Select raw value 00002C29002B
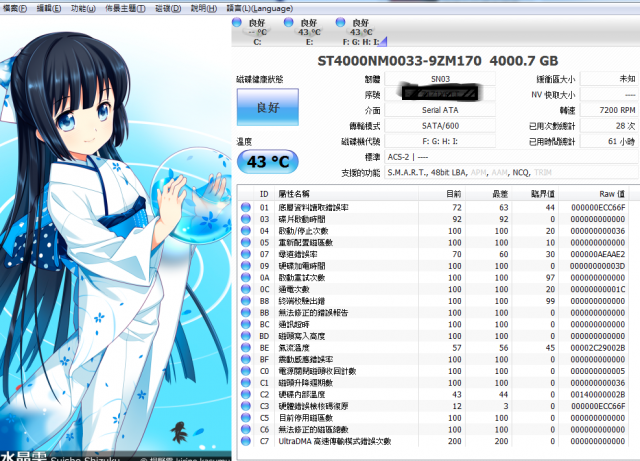Screen dimensions: 640x461 click(x=598, y=348)
